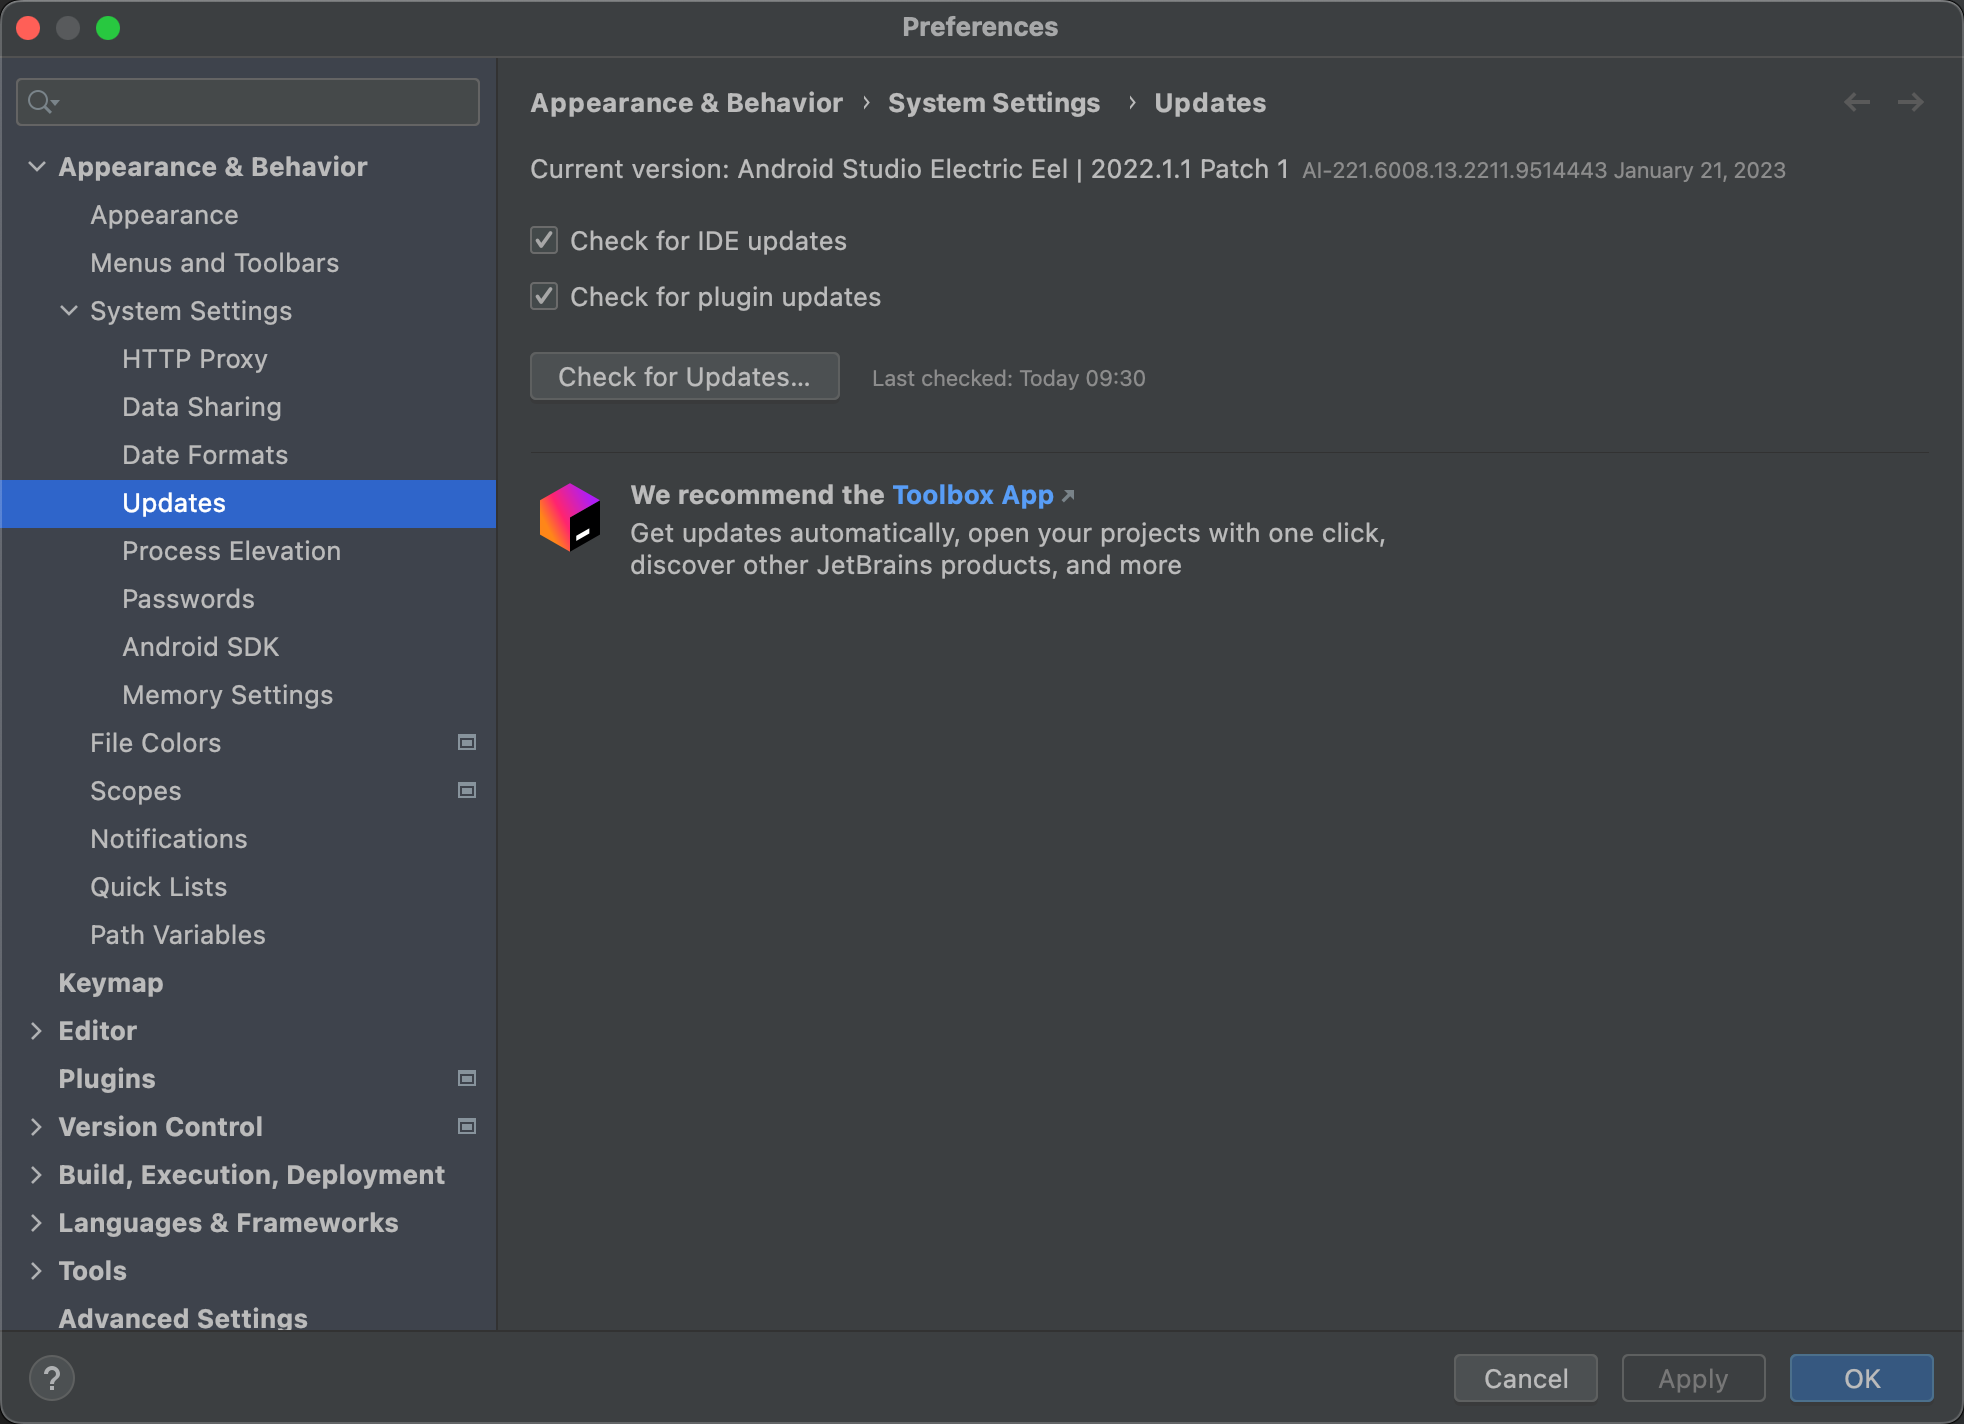Click the Toolbox App hyperlink
This screenshot has height=1424, width=1964.
[974, 492]
